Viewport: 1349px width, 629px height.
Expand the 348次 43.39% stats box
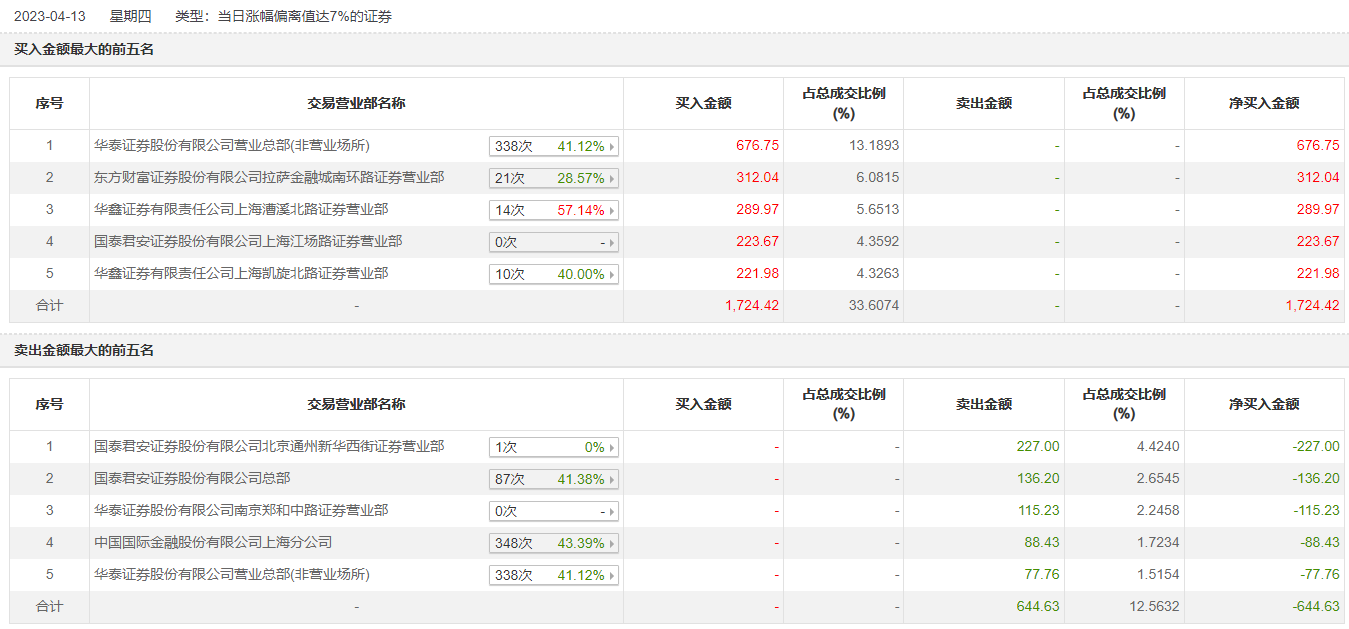click(x=554, y=544)
